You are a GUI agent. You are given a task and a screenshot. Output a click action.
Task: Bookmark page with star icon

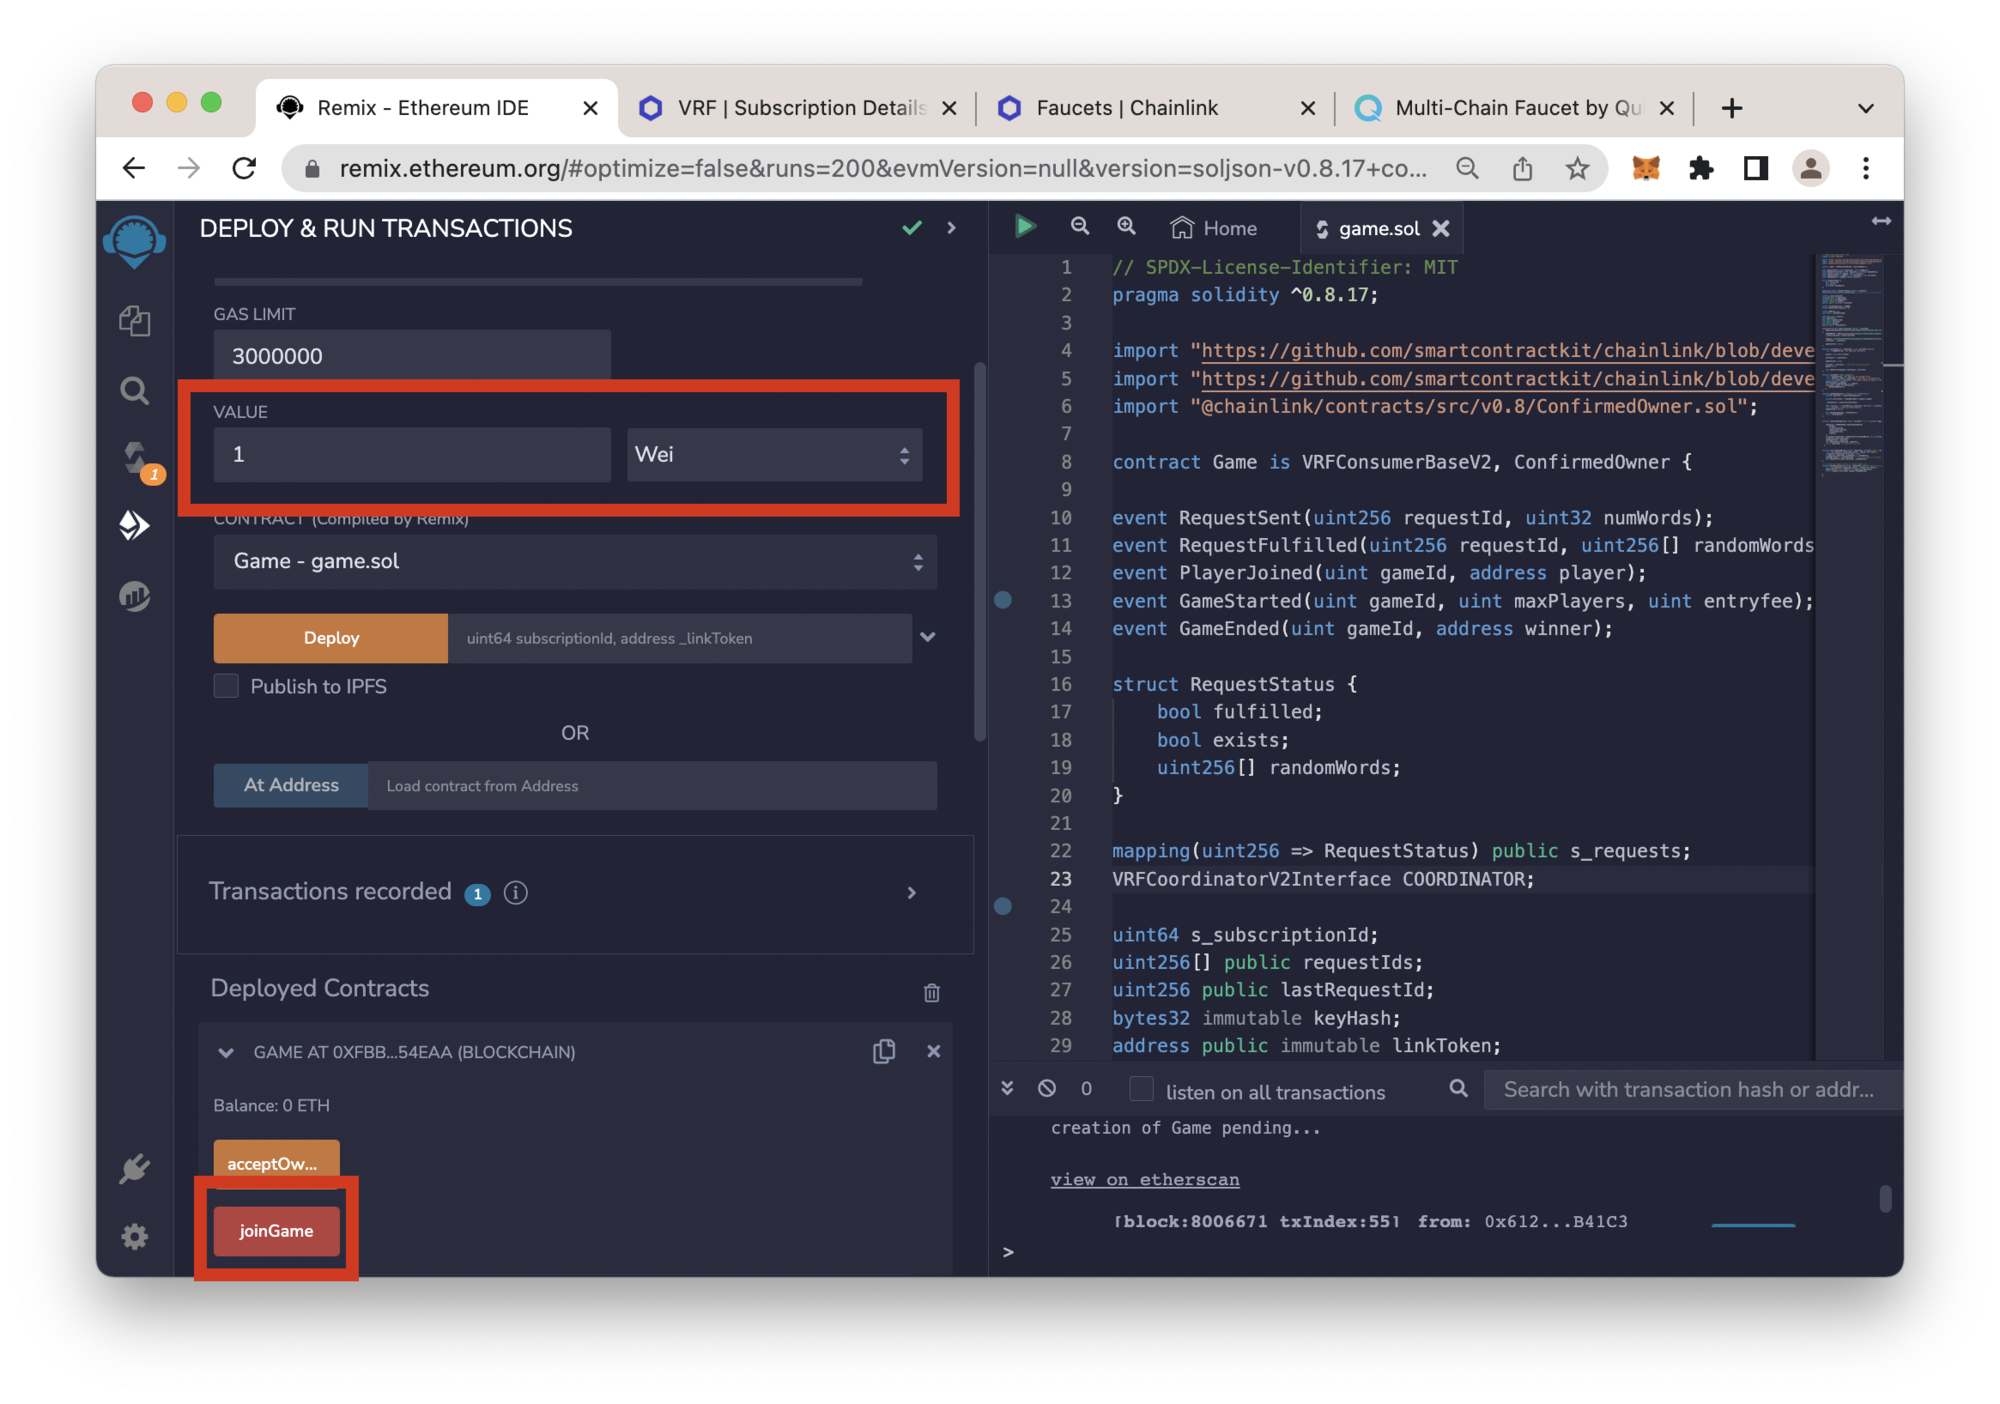tap(1577, 168)
